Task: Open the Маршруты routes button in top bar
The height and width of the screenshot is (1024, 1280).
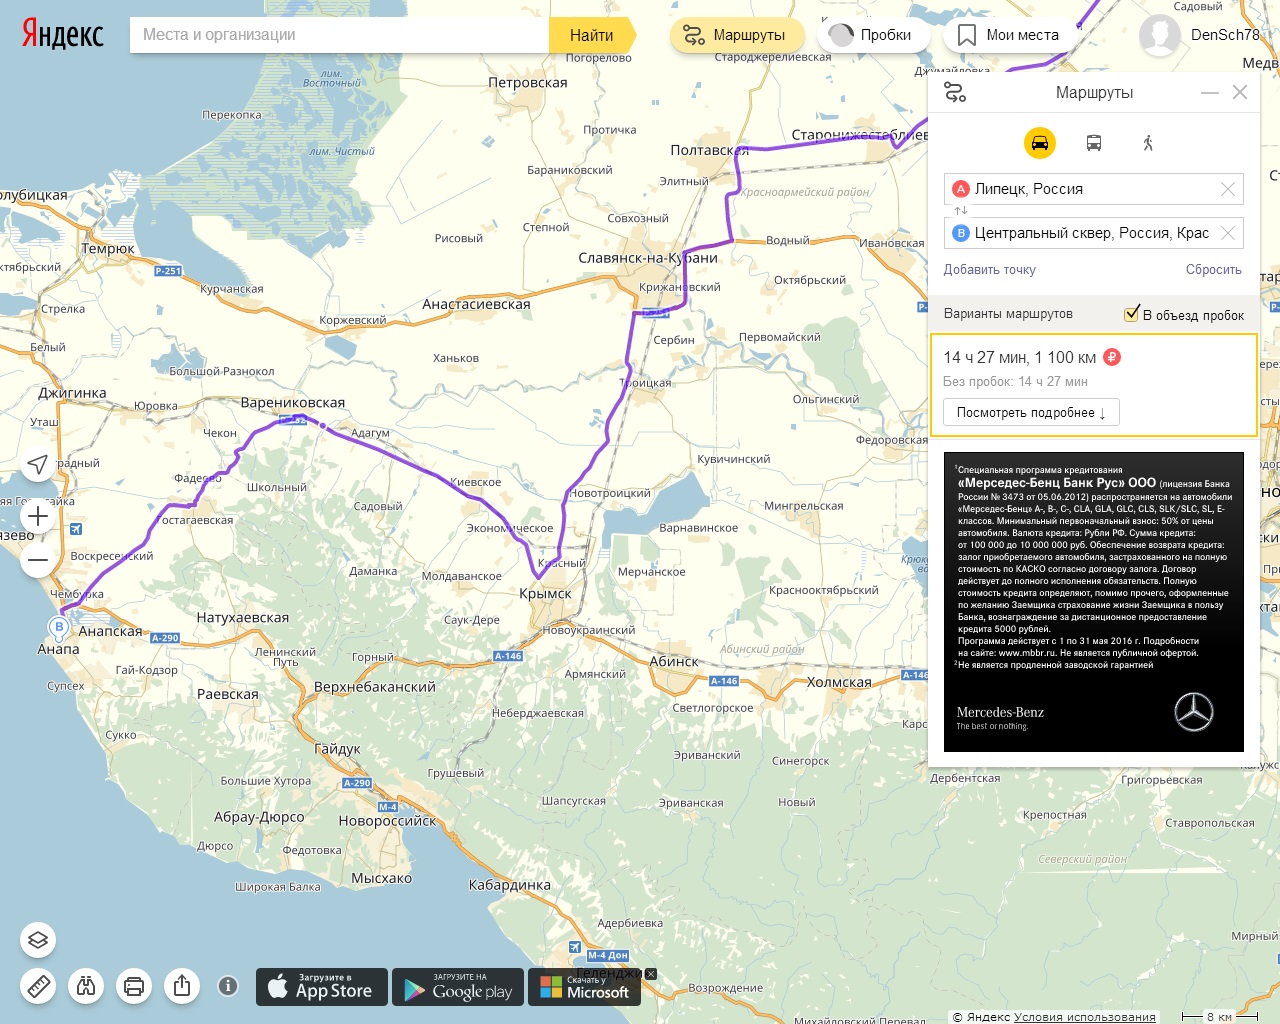Action: point(737,35)
